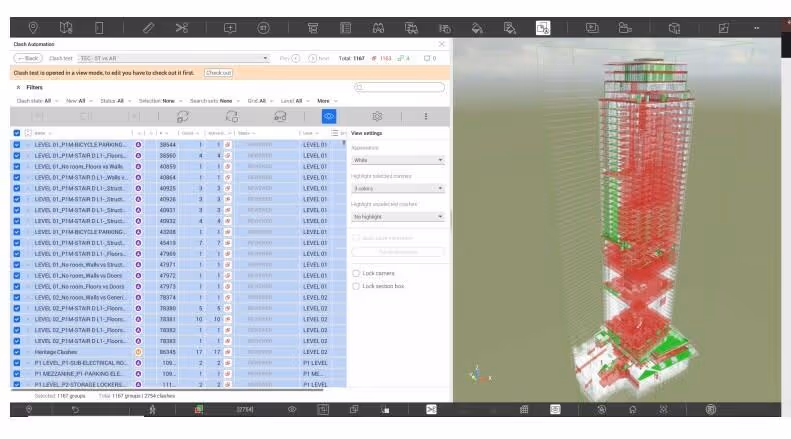Viewport: 791px width, 439px height.
Task: Select the highlighted Clash Automation toolbar icon
Action: 543,28
